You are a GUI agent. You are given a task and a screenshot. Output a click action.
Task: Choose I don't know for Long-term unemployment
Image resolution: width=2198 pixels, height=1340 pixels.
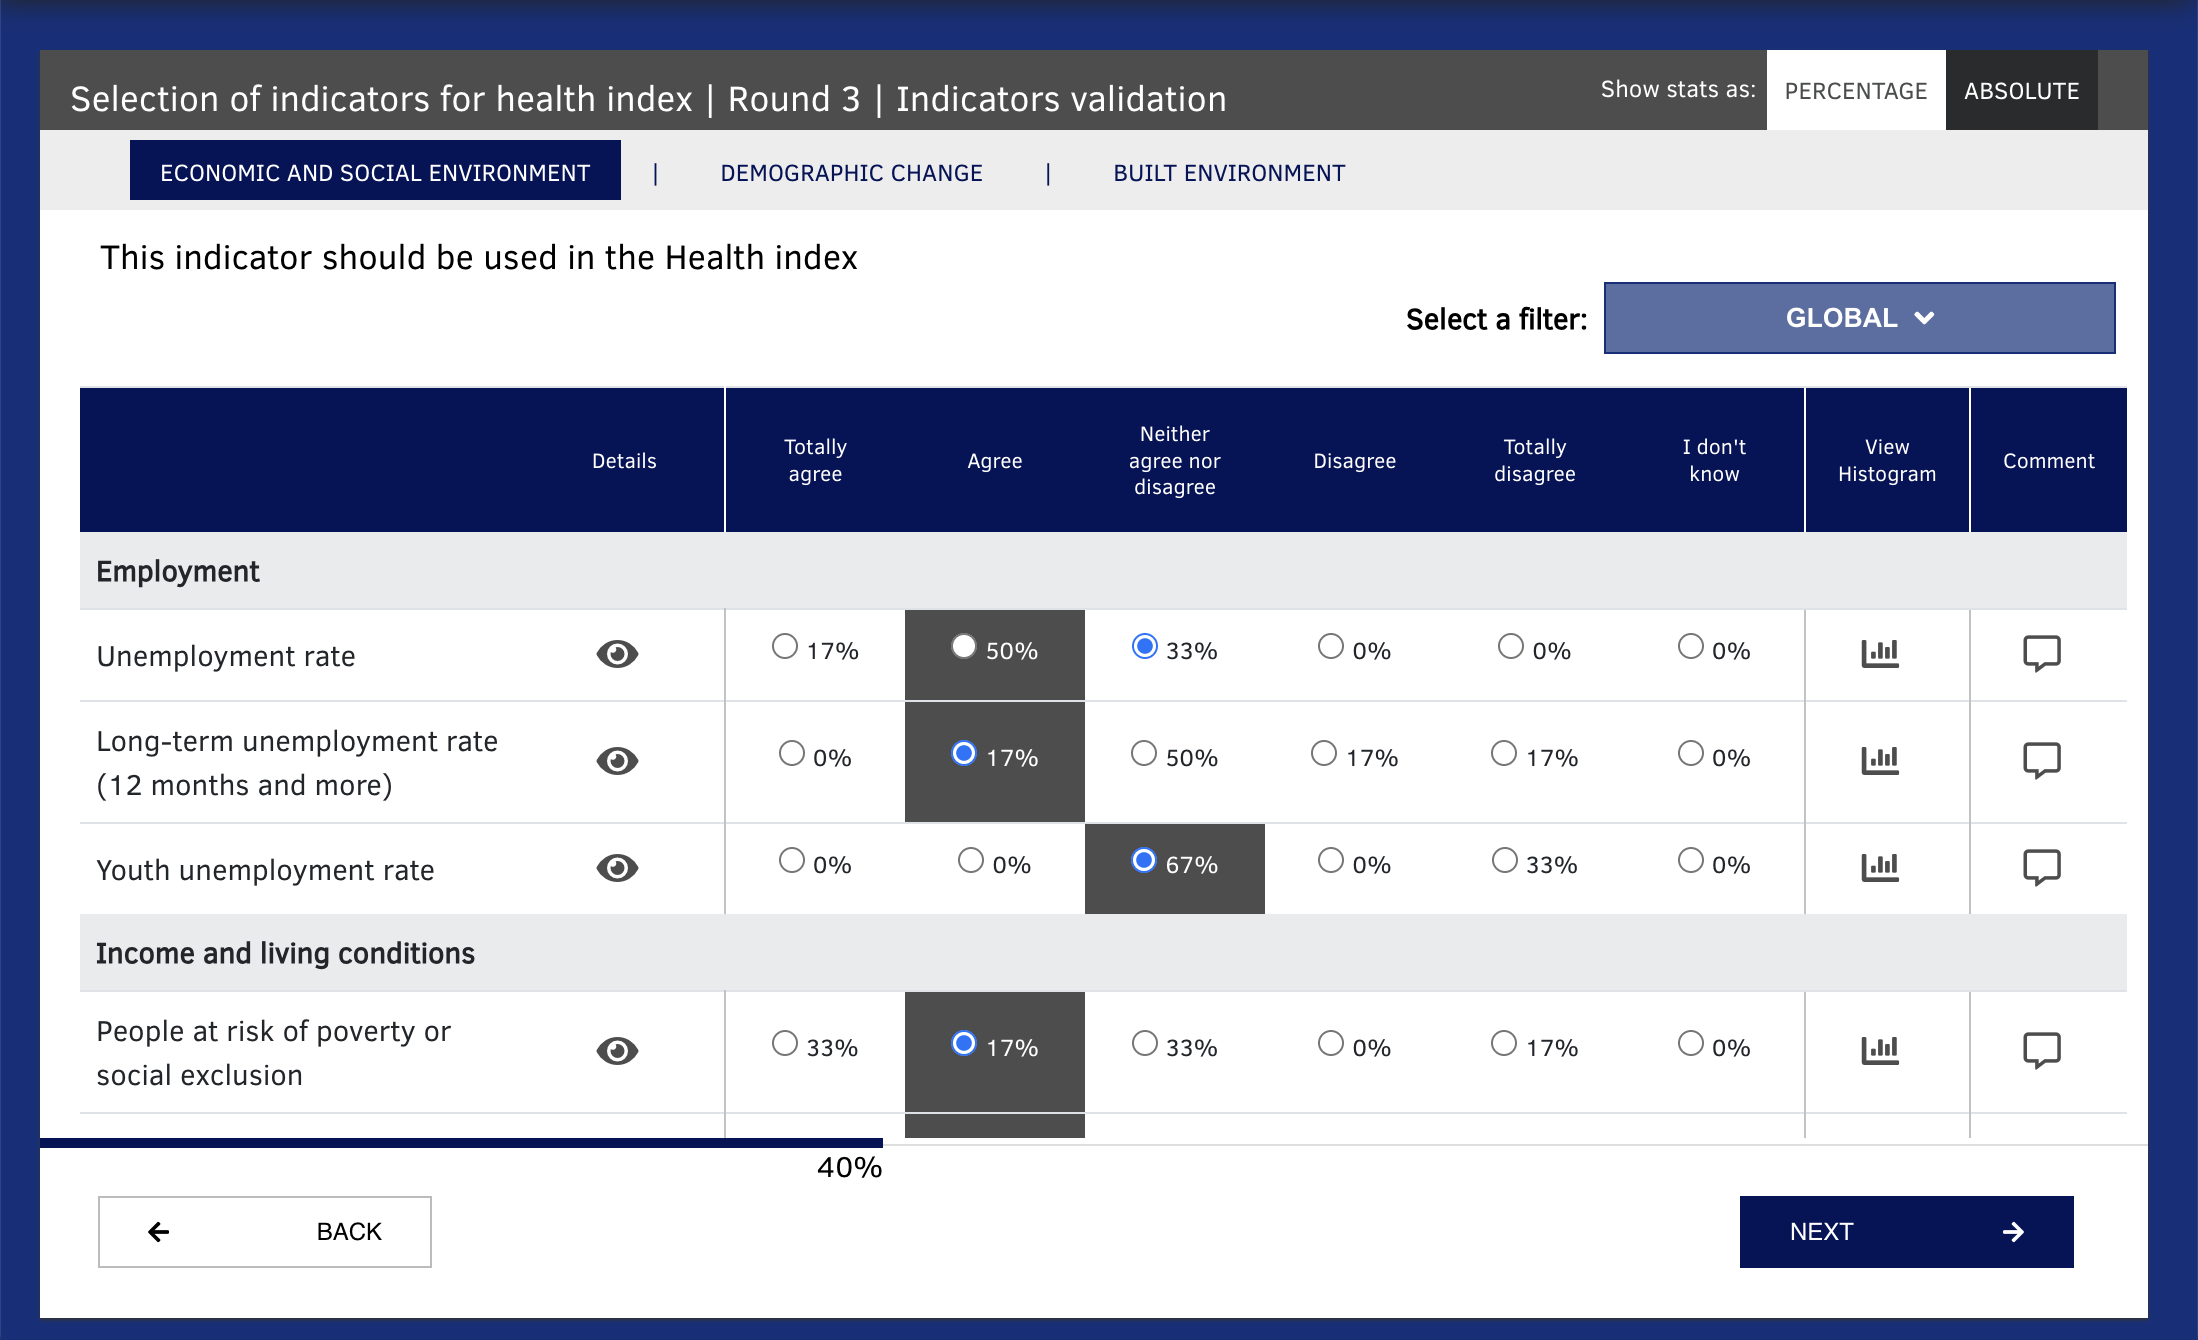1691,753
